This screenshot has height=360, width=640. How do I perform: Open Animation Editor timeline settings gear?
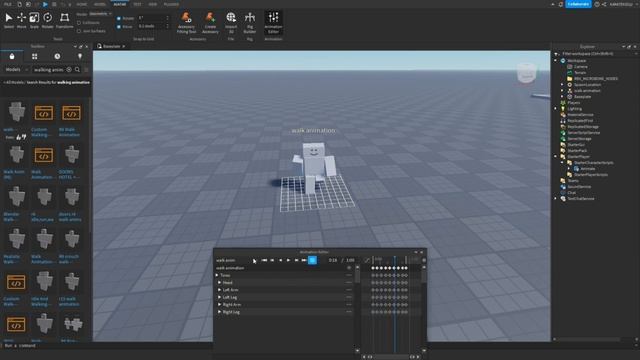[x=424, y=260]
